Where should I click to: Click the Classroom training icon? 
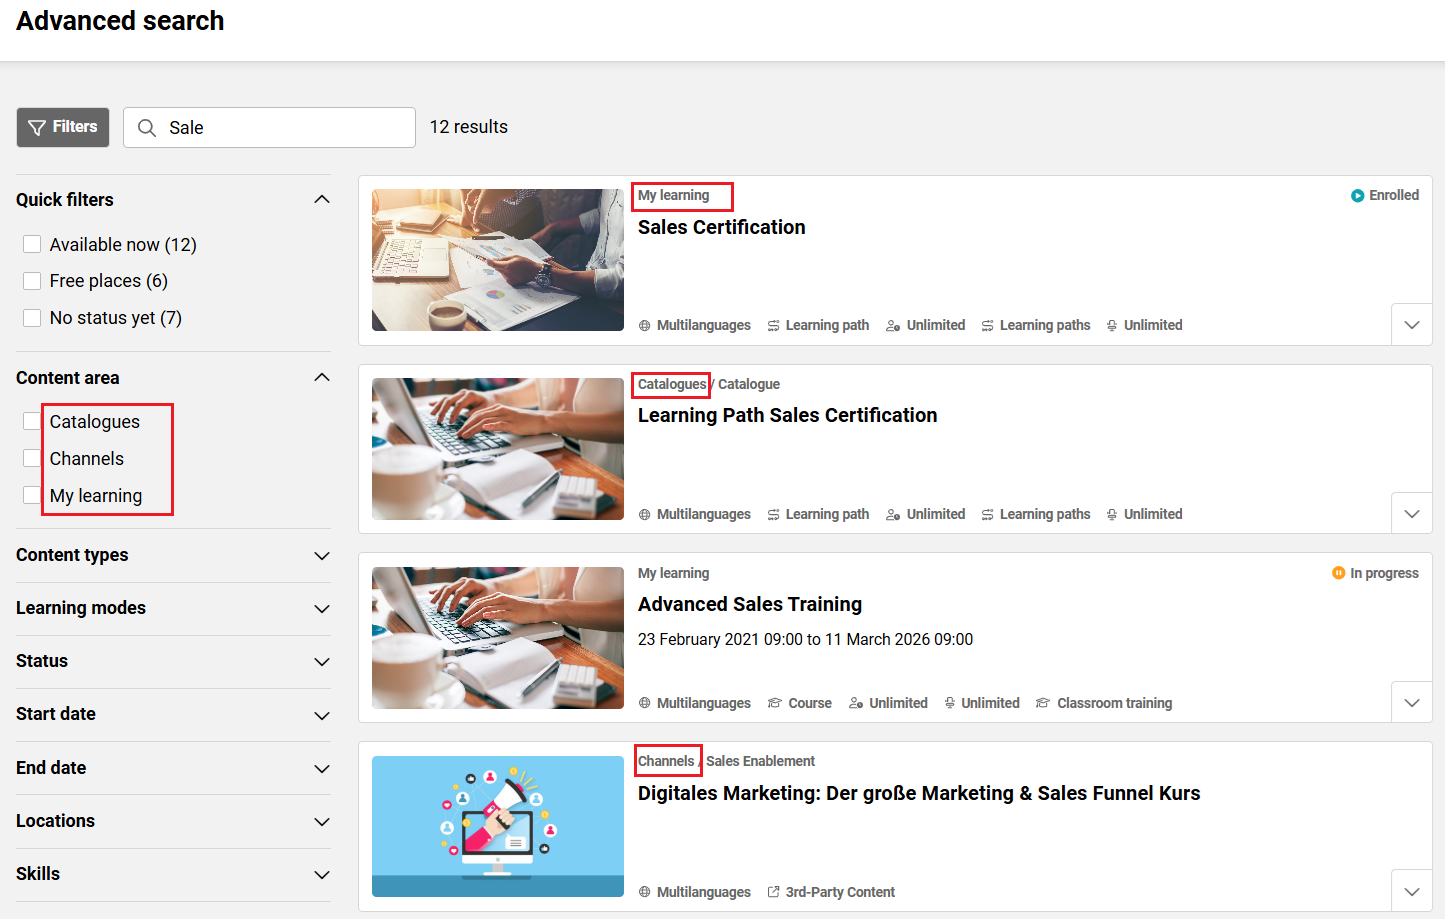pos(1043,704)
